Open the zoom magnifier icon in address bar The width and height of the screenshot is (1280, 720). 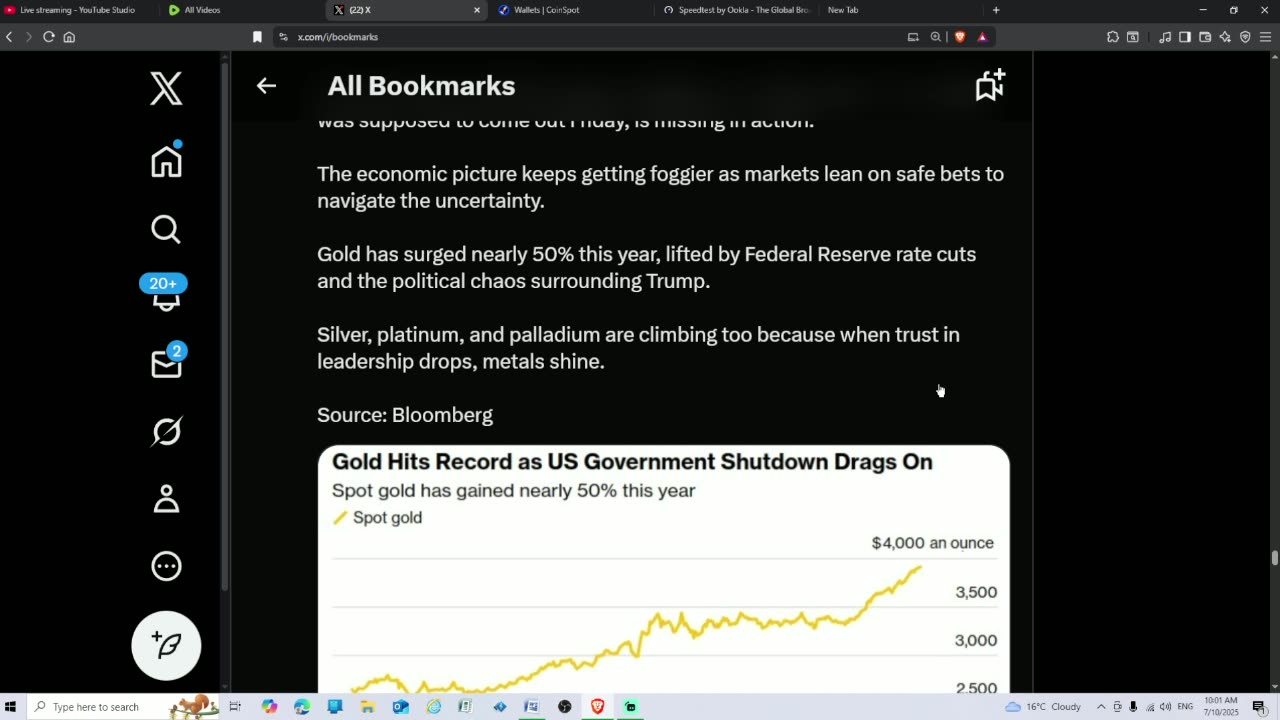pos(936,37)
